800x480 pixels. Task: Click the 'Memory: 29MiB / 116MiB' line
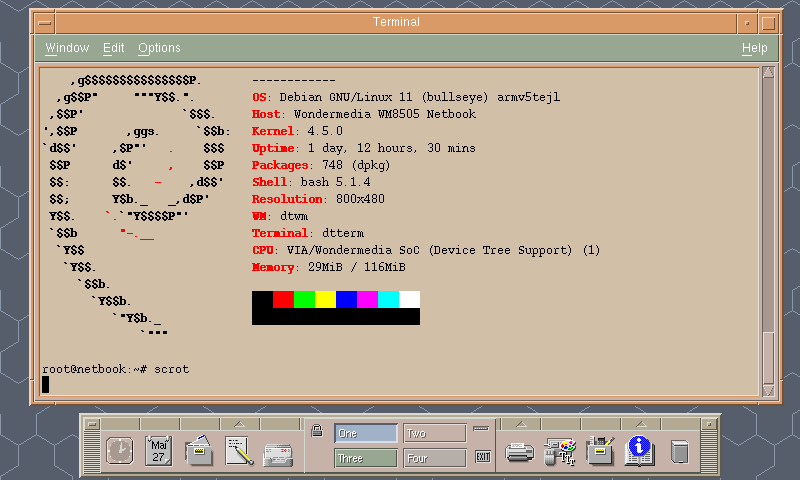pos(329,267)
